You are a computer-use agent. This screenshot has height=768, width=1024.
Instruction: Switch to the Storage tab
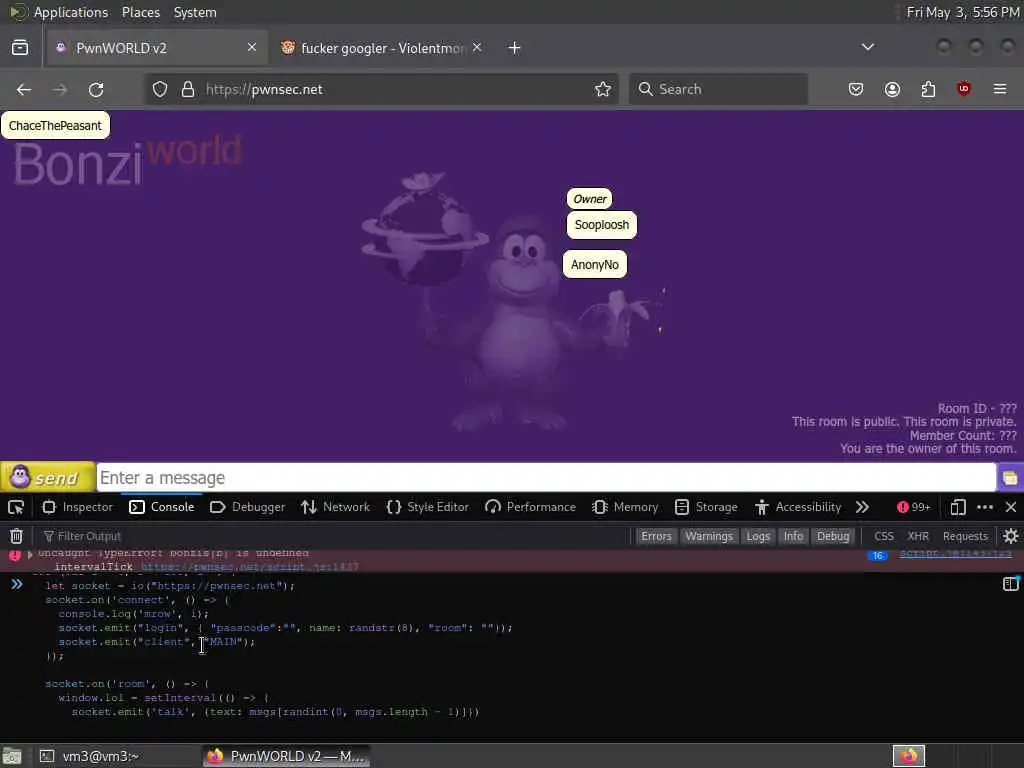pyautogui.click(x=706, y=507)
